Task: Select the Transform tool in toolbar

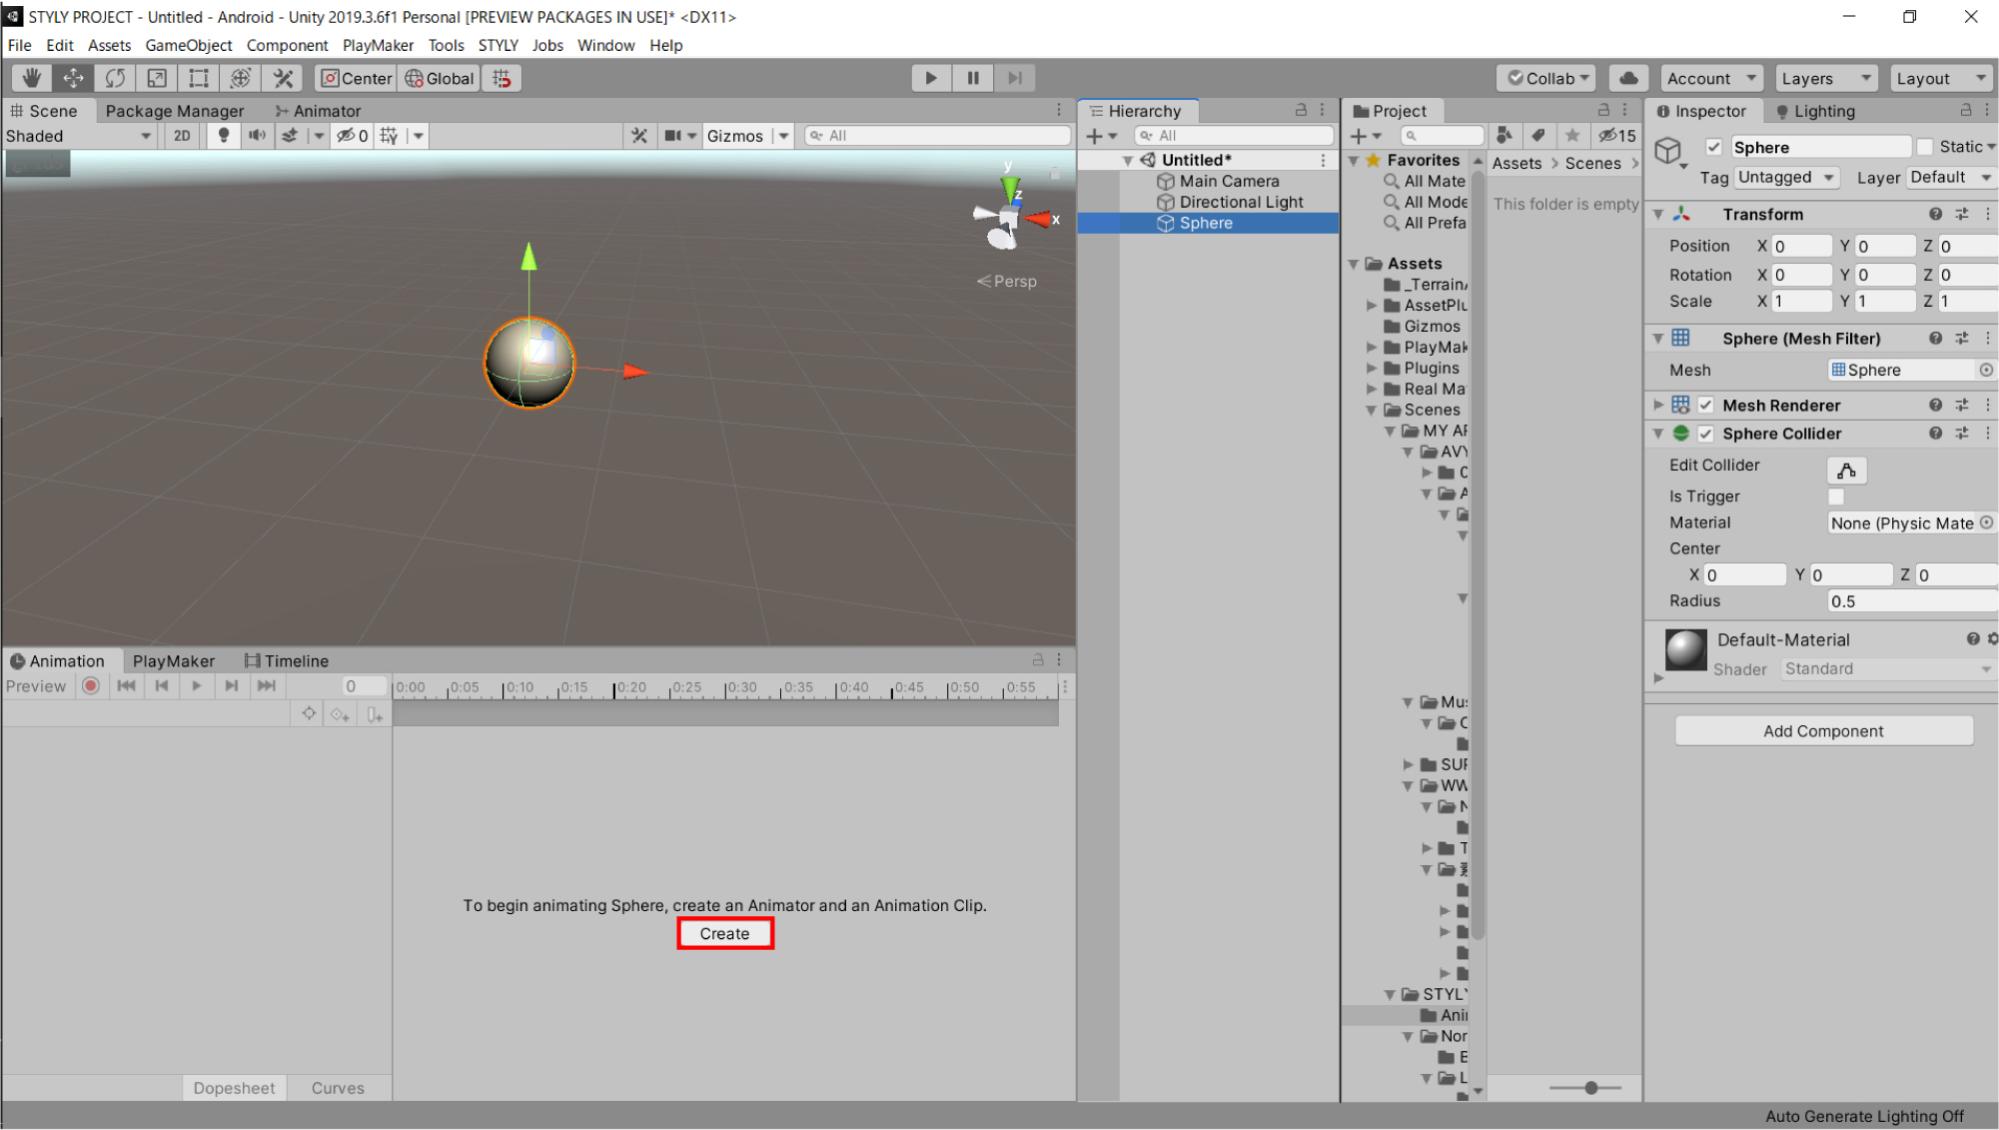Action: coord(241,78)
